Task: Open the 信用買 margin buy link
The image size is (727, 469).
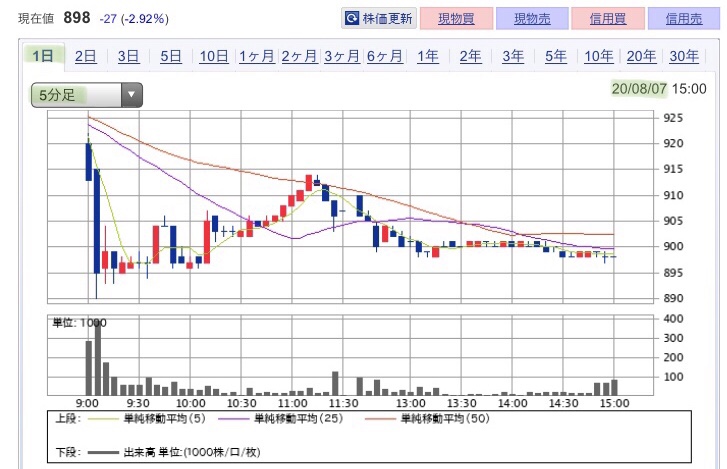Action: 608,19
